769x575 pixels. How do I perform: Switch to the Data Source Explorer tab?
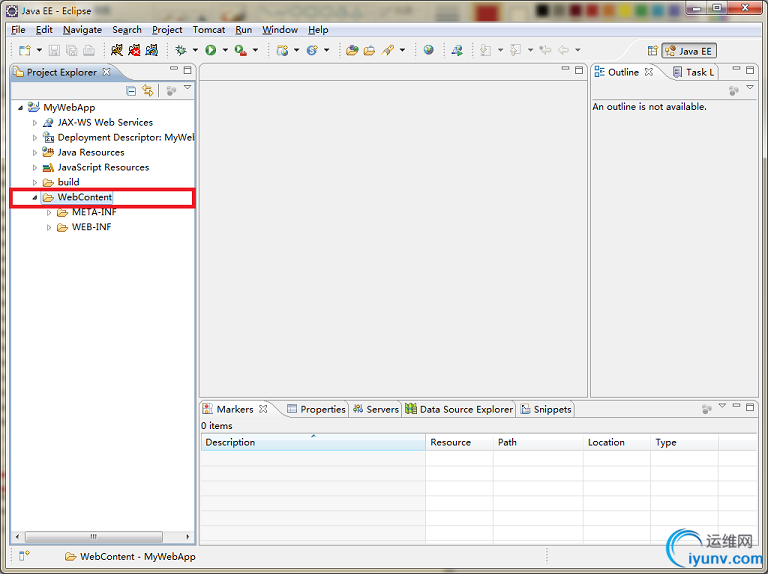(460, 409)
